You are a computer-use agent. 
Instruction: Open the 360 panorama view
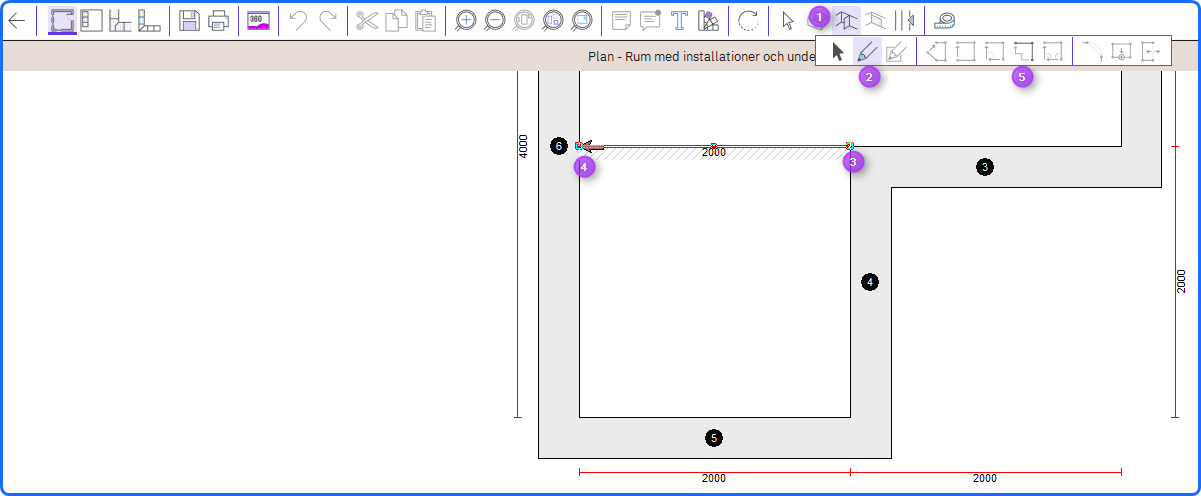(x=259, y=20)
